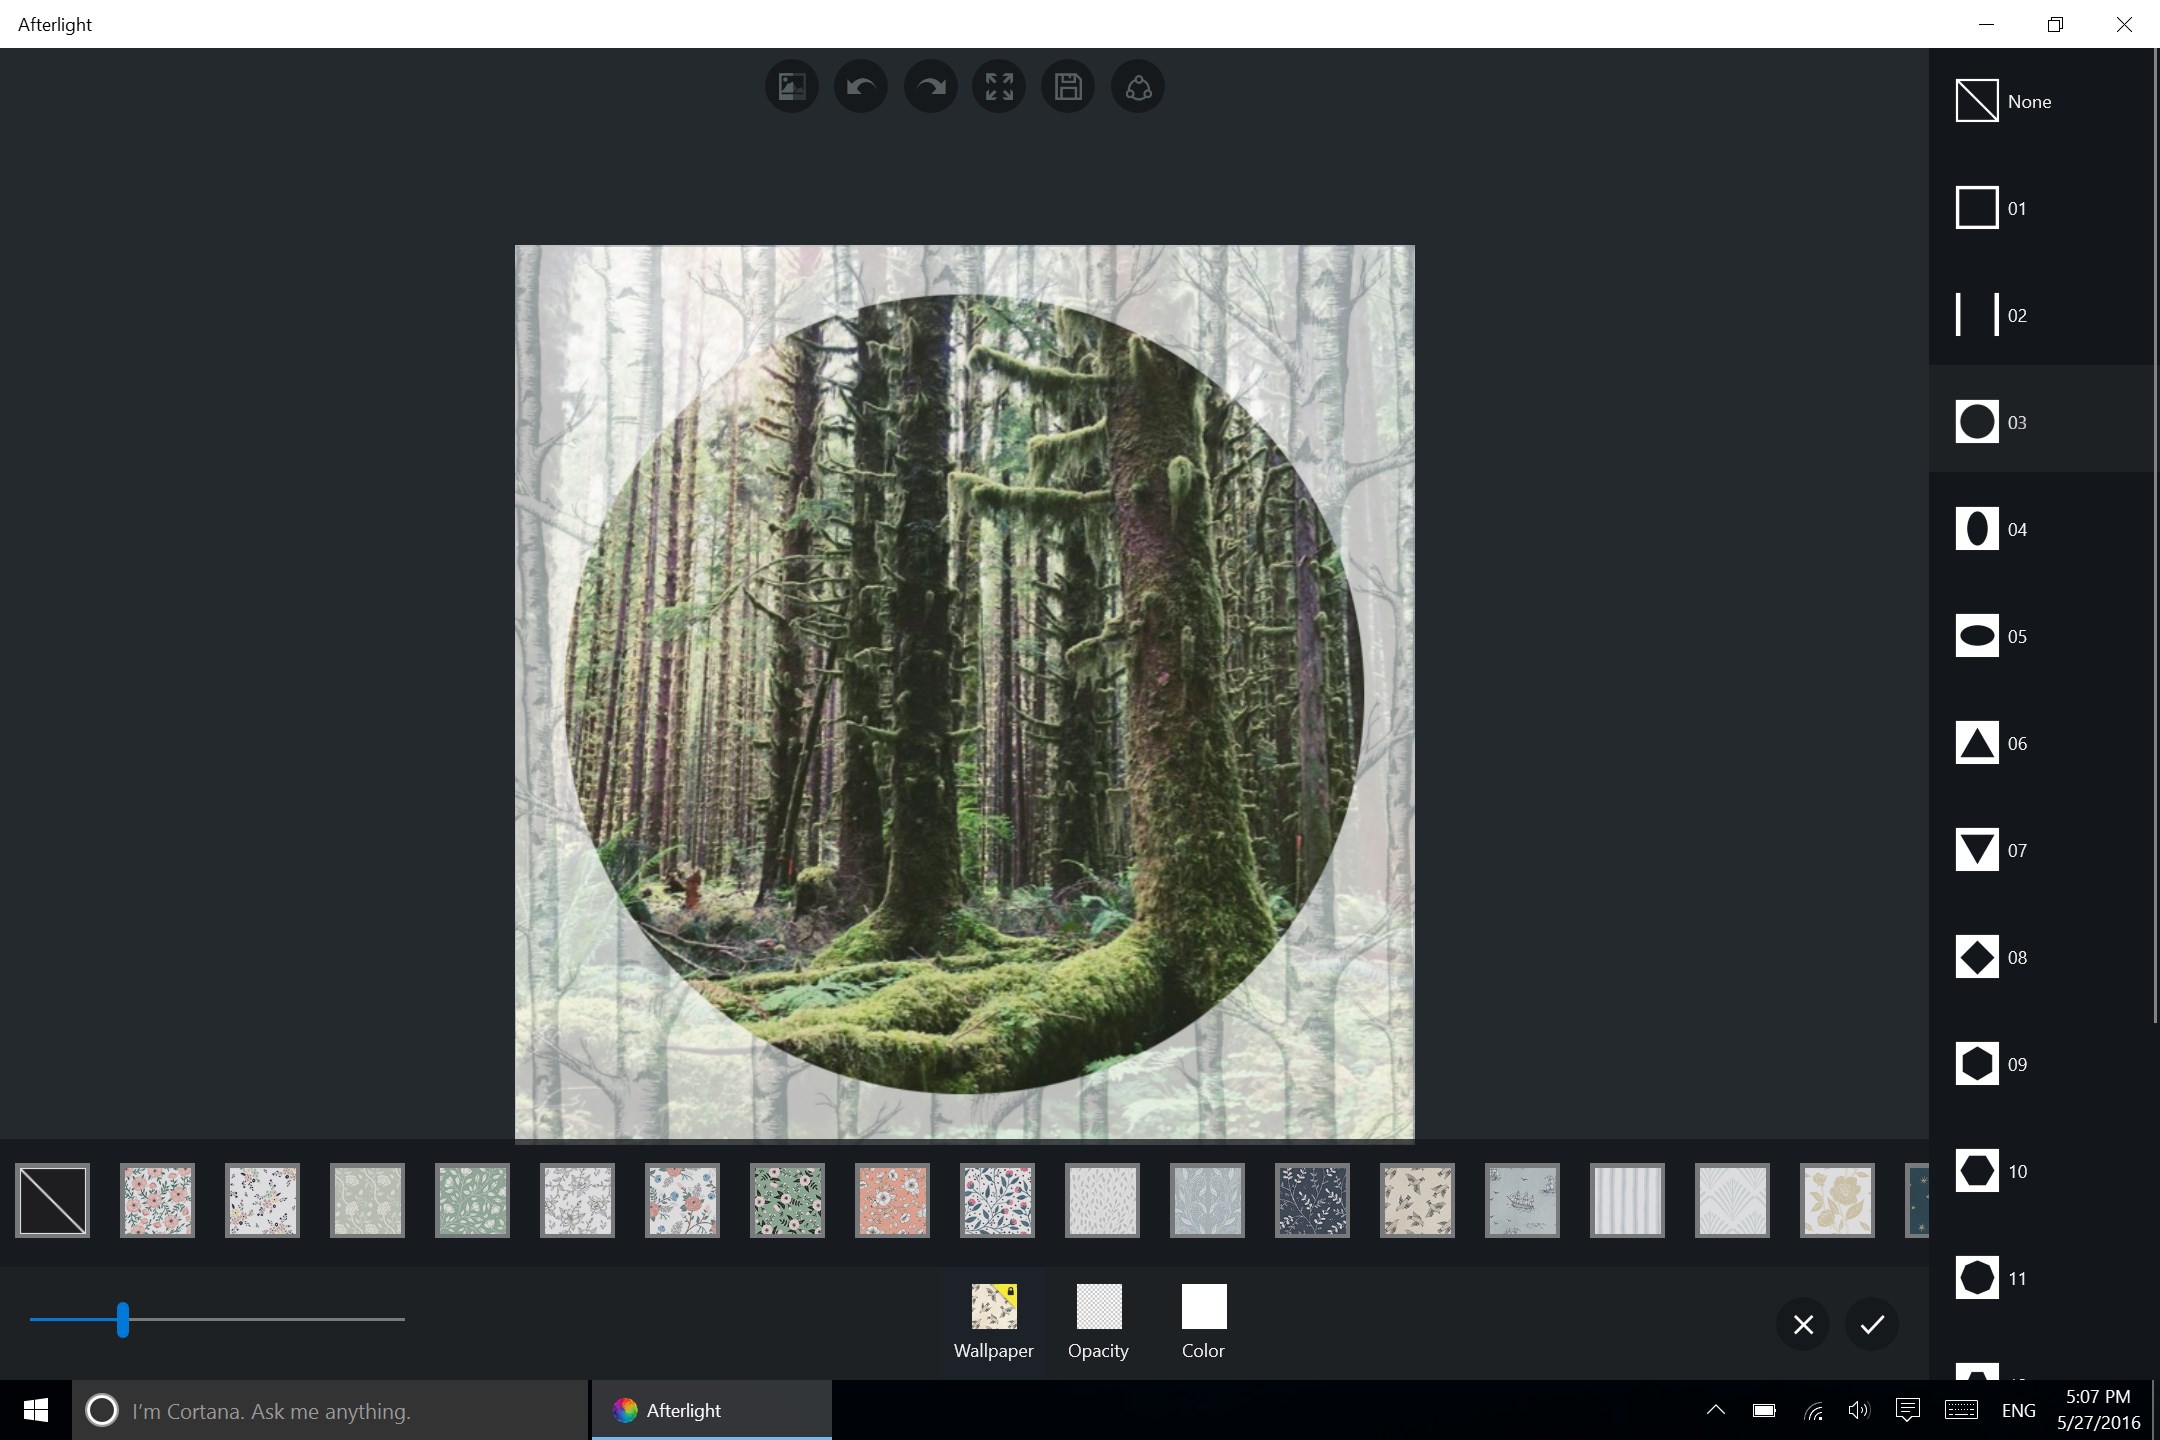Undo the last edit
Image resolution: width=2160 pixels, height=1440 pixels.
(860, 86)
